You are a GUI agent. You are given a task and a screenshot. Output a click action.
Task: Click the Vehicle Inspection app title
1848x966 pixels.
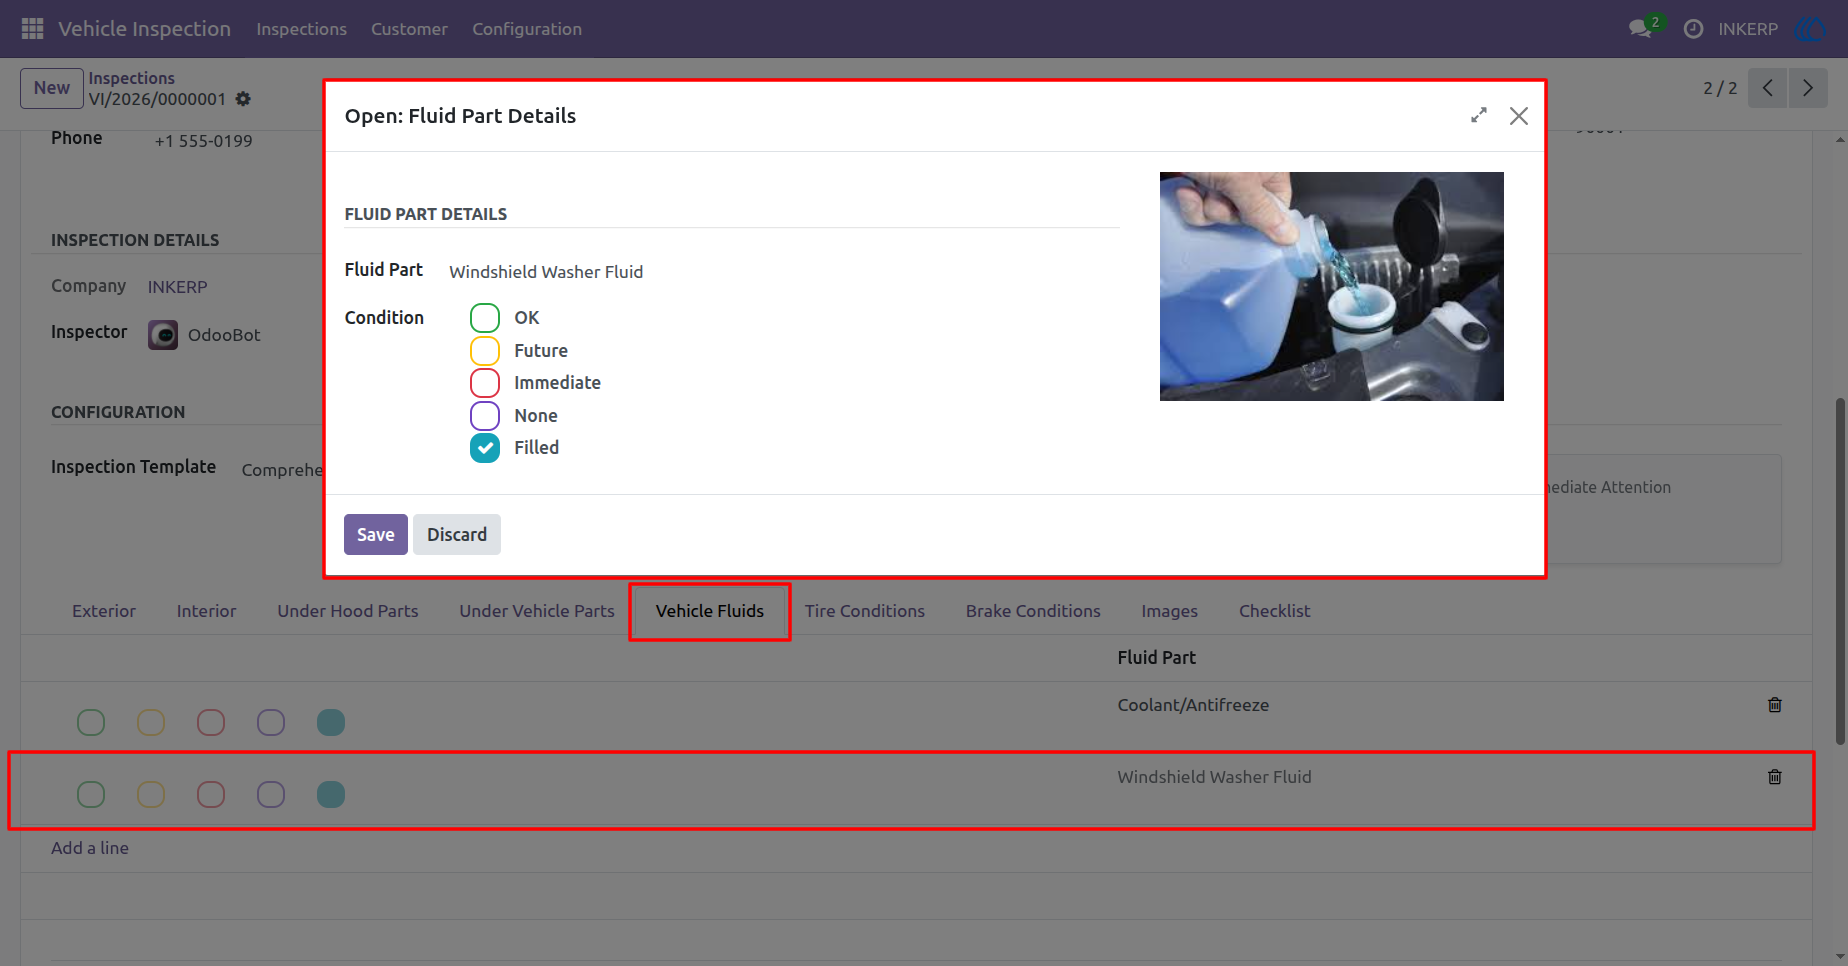[x=144, y=29]
